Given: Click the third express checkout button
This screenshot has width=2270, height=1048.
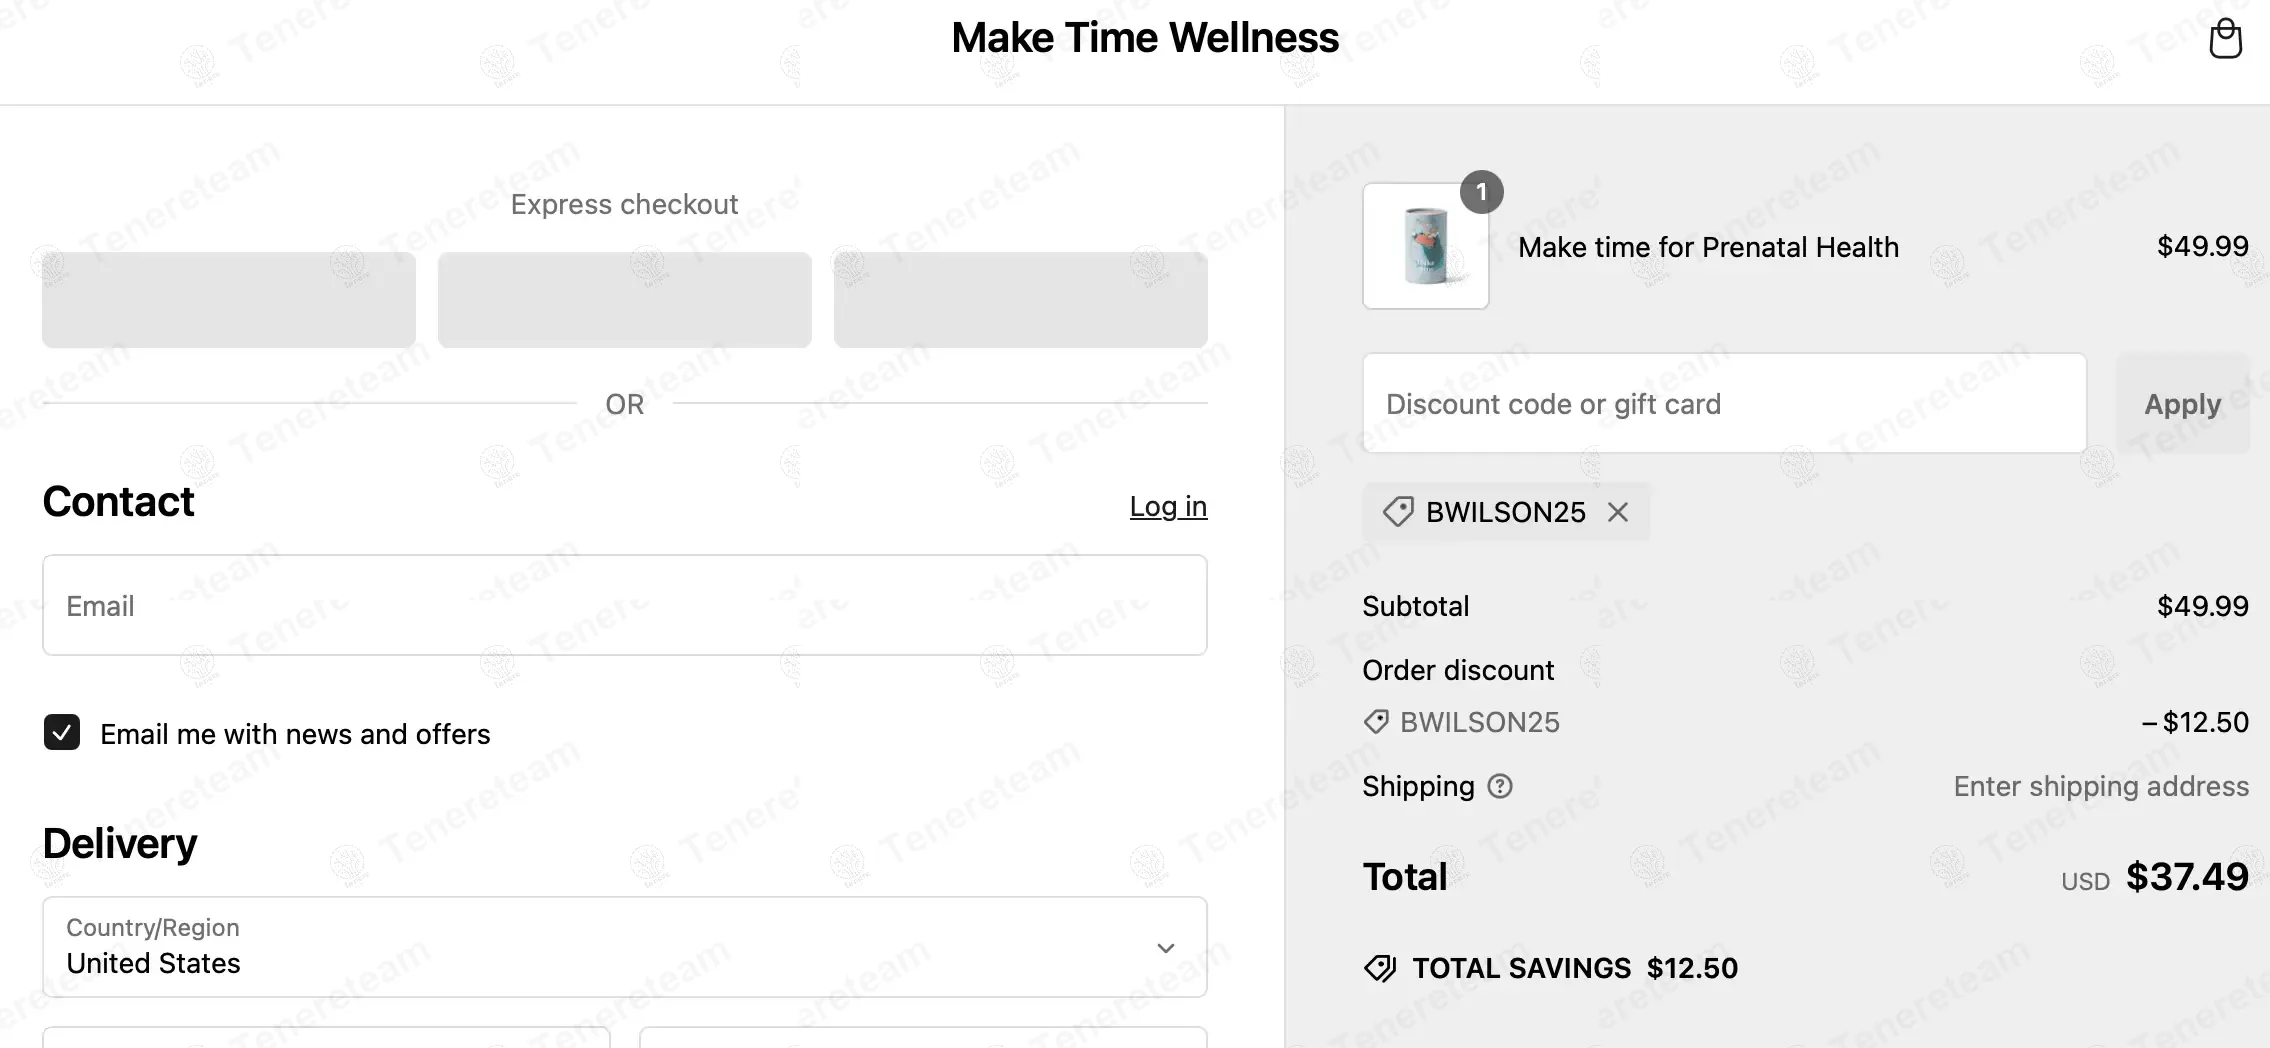Looking at the screenshot, I should 1020,300.
